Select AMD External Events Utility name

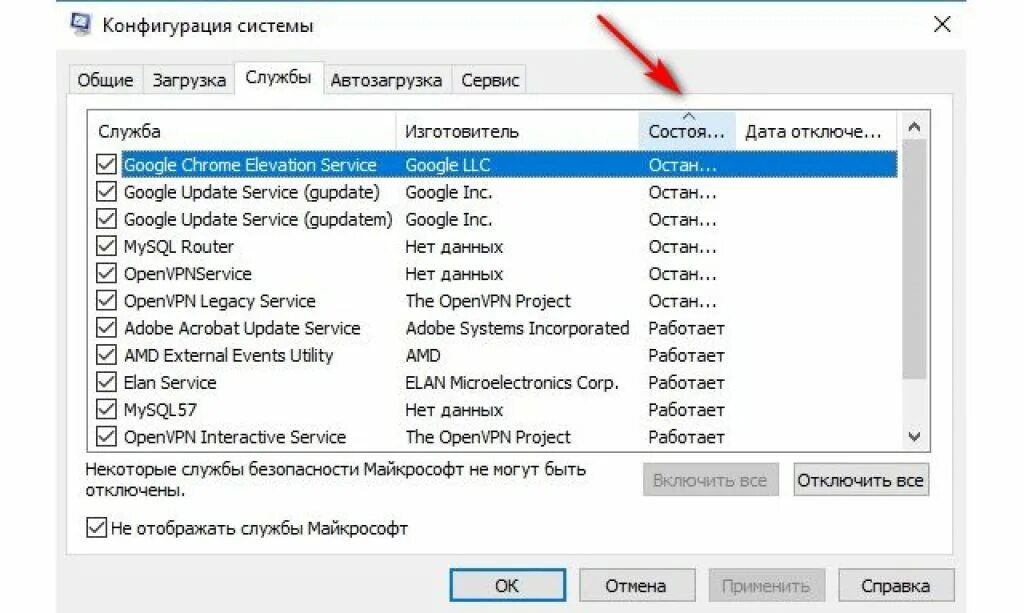coord(229,355)
